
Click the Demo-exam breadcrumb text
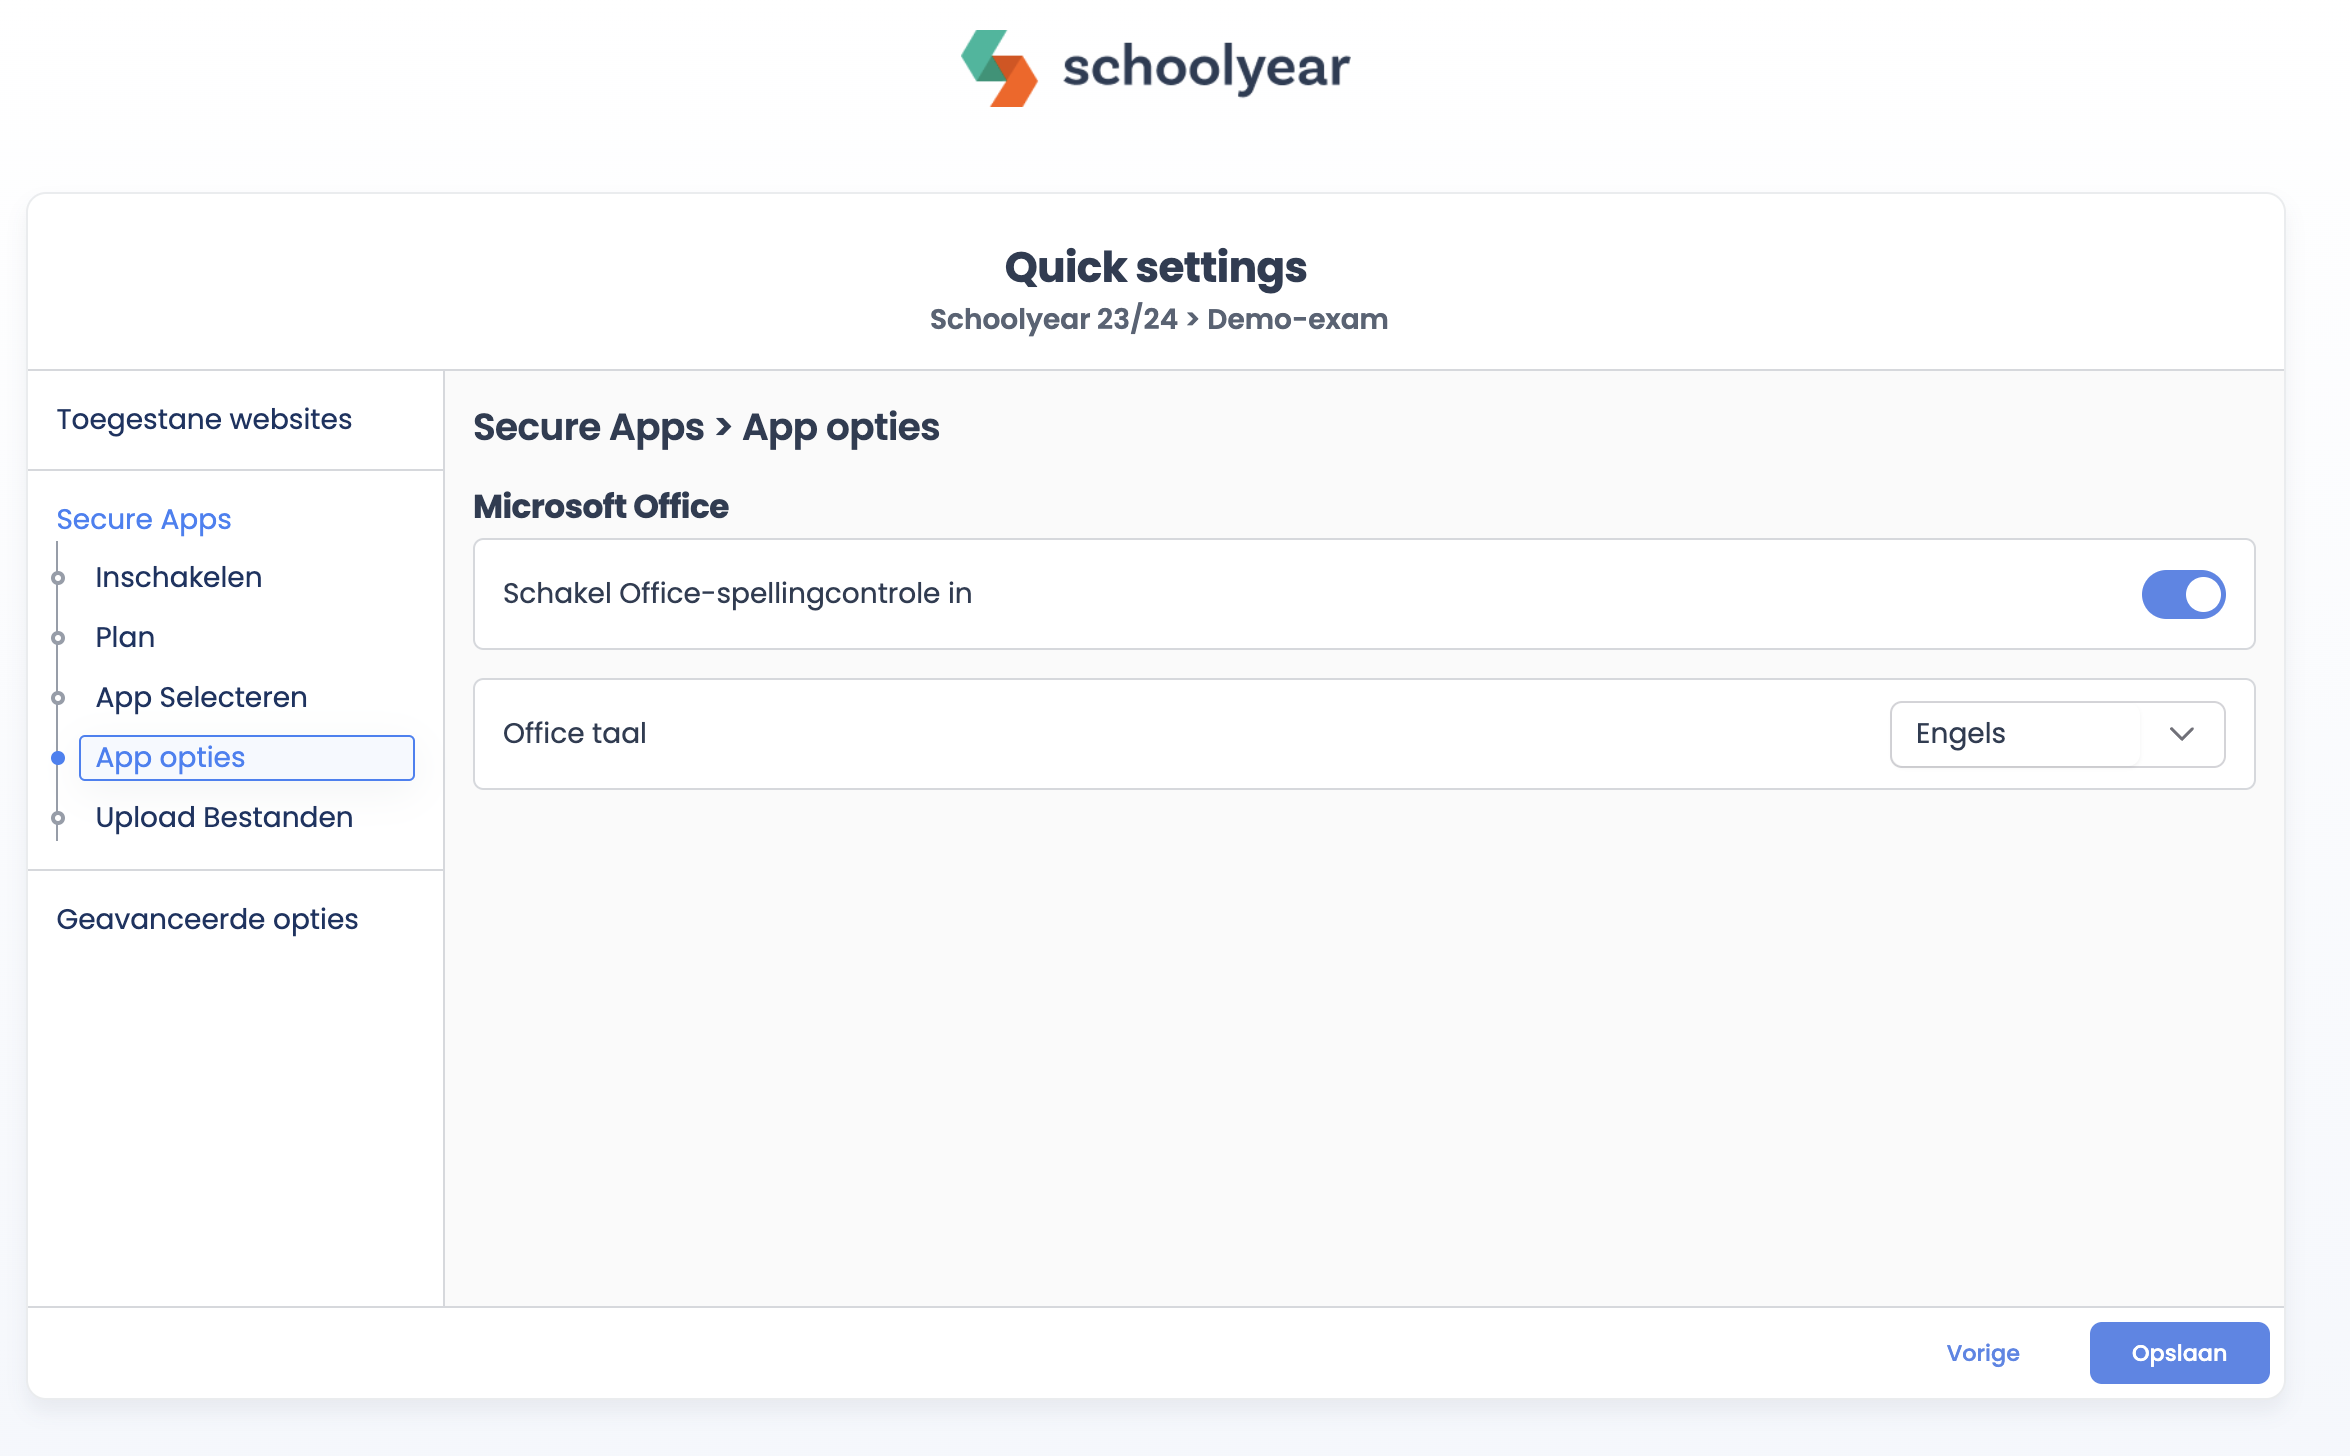coord(1297,319)
